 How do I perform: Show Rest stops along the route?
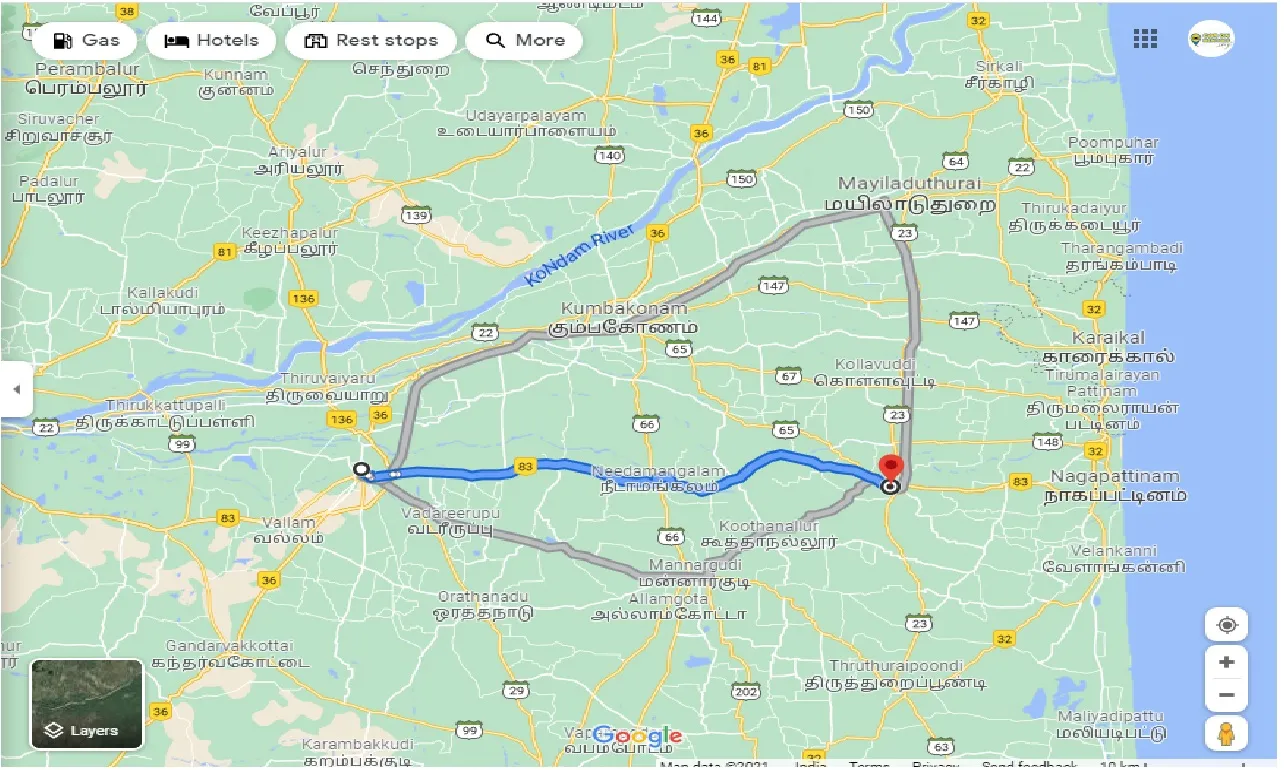(x=371, y=40)
